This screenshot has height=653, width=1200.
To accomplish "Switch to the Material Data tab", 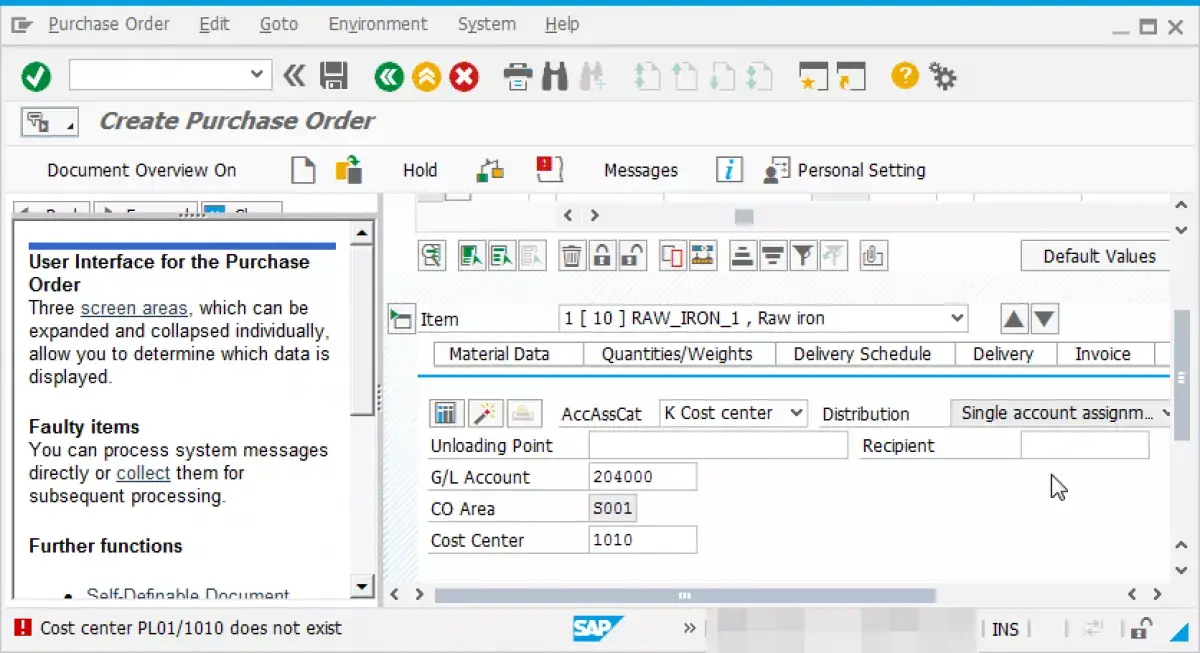I will [x=499, y=354].
